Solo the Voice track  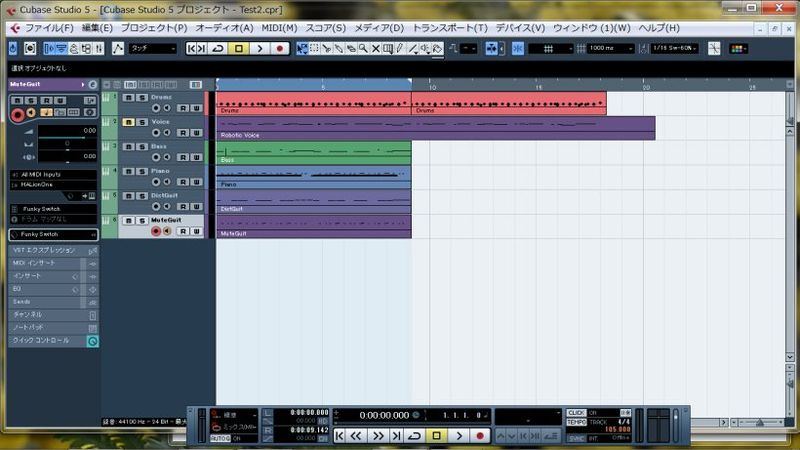[142, 122]
